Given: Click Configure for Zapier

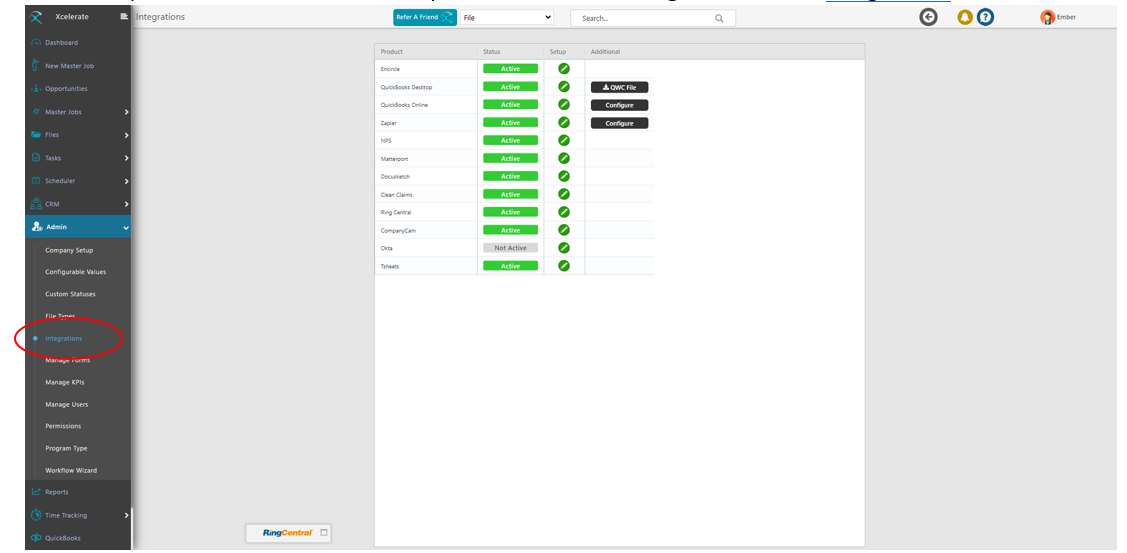Looking at the screenshot, I should 620,123.
